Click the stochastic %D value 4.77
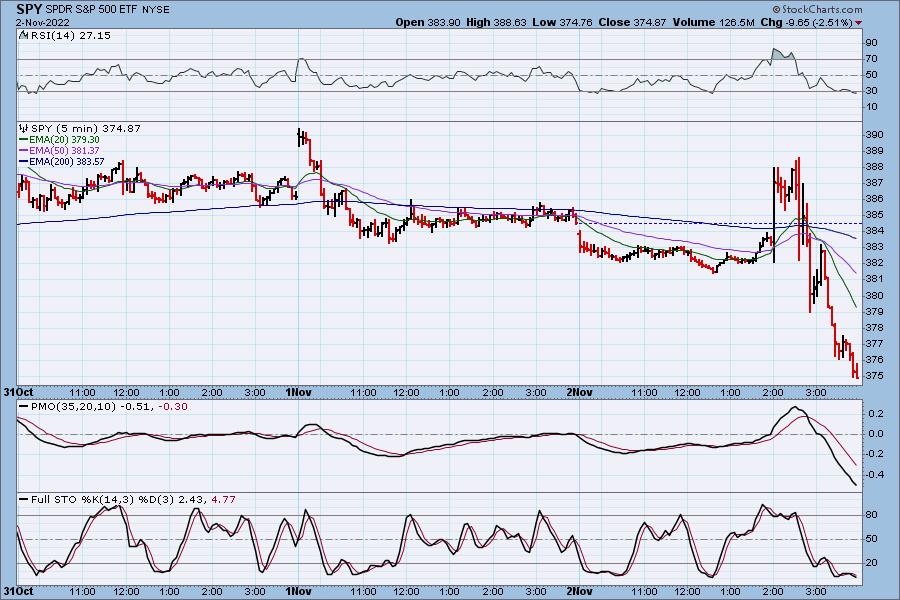This screenshot has height=600, width=900. [x=223, y=500]
